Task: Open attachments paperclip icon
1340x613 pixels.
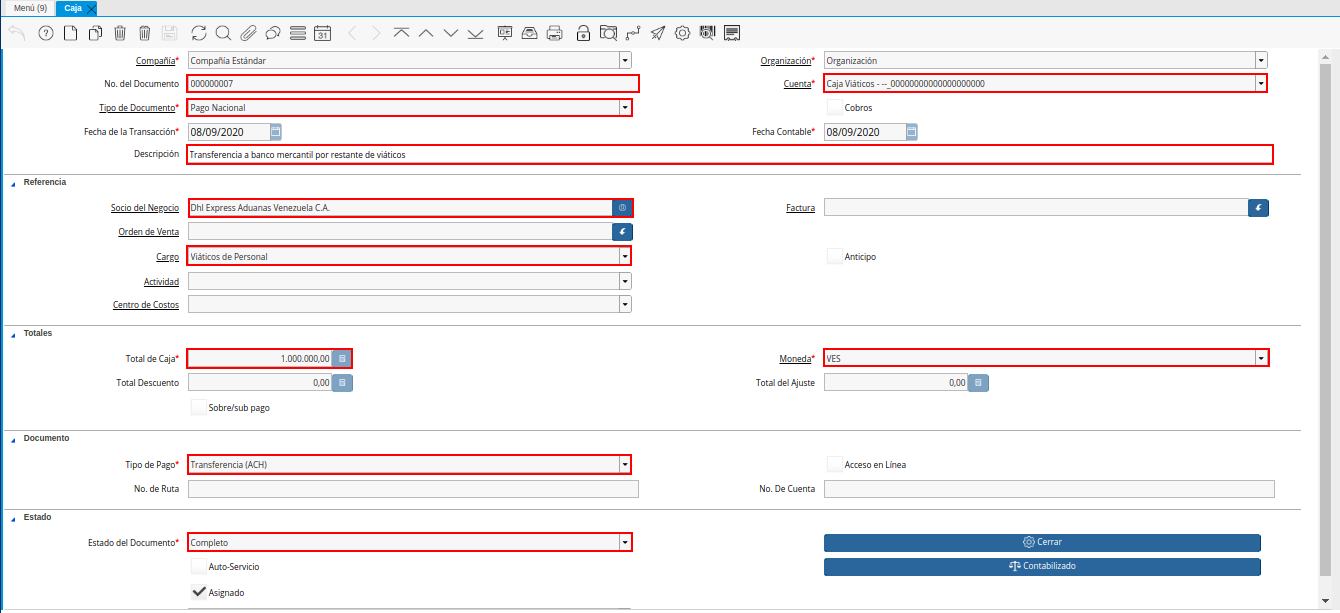Action: coord(248,33)
